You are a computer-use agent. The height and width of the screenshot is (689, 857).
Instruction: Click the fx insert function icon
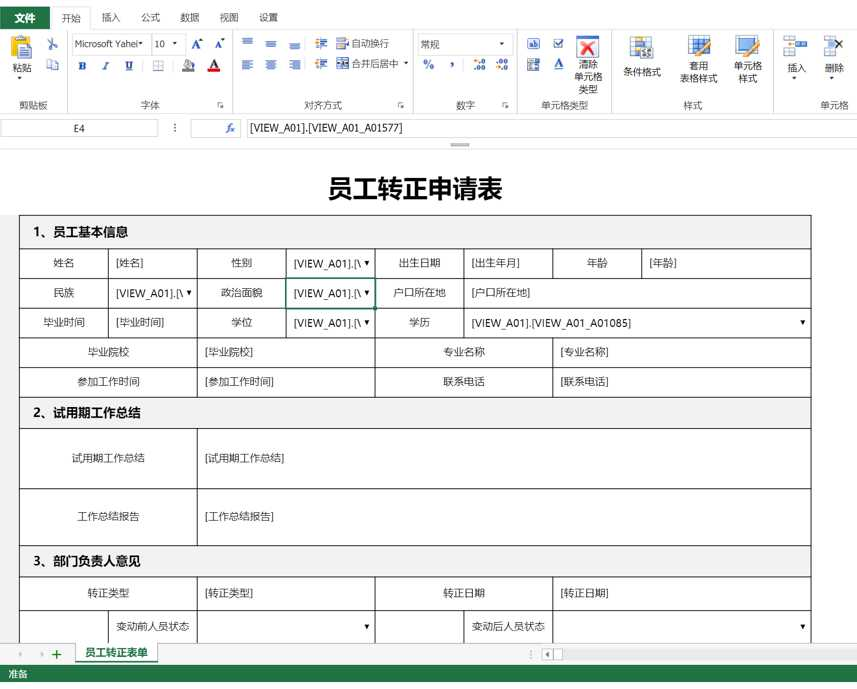click(x=230, y=128)
